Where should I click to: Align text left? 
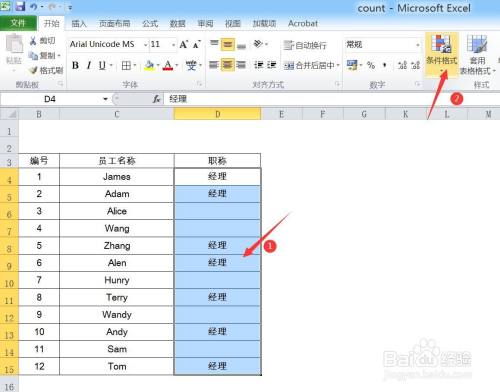(214, 65)
